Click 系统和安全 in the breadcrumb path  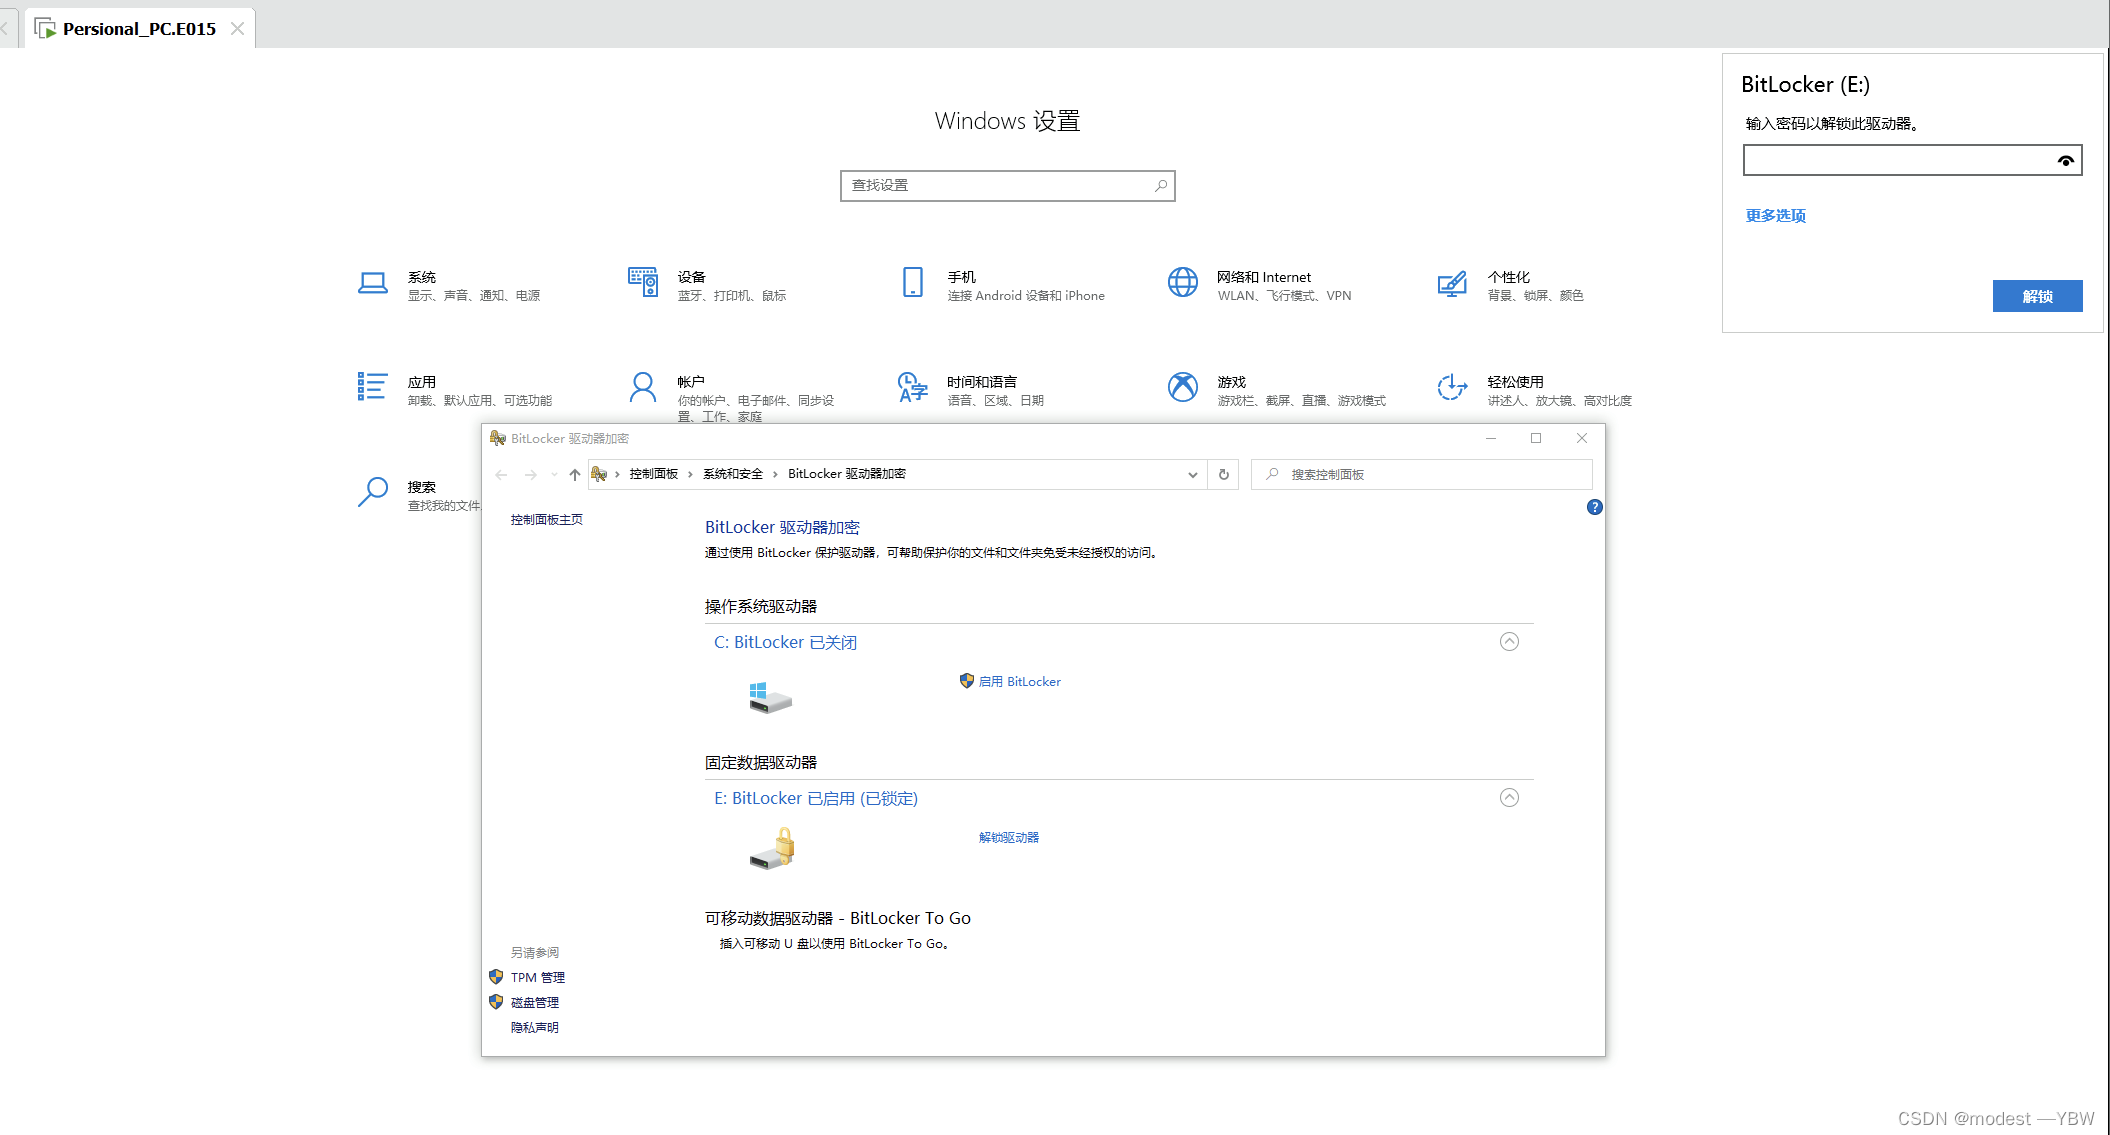pos(732,474)
